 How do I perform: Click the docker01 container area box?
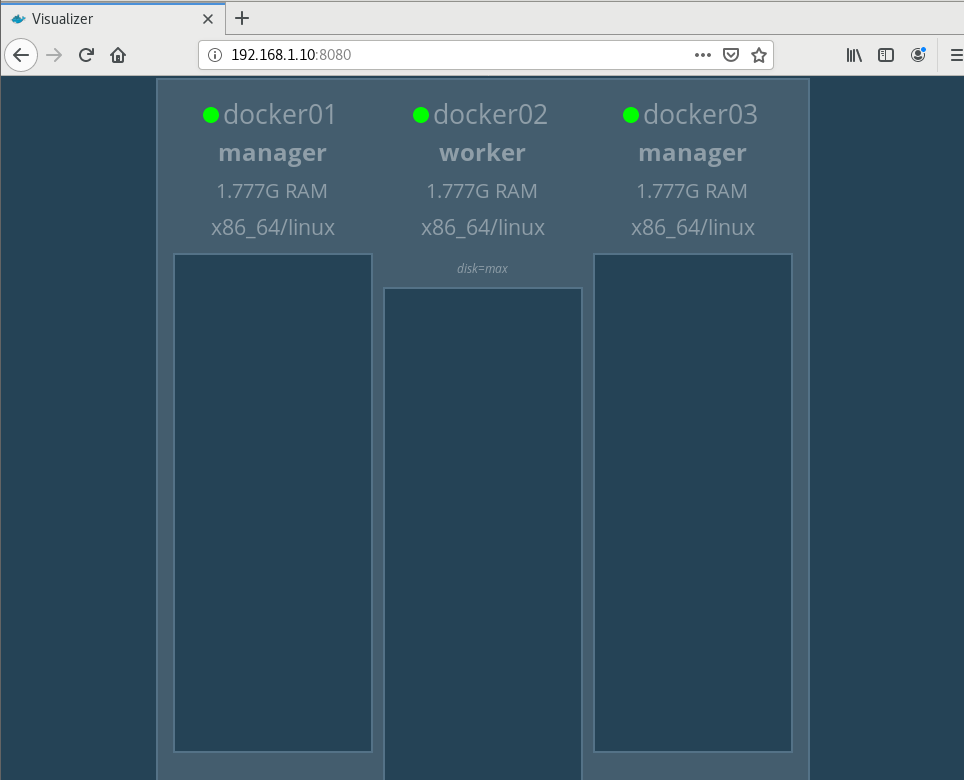point(273,503)
